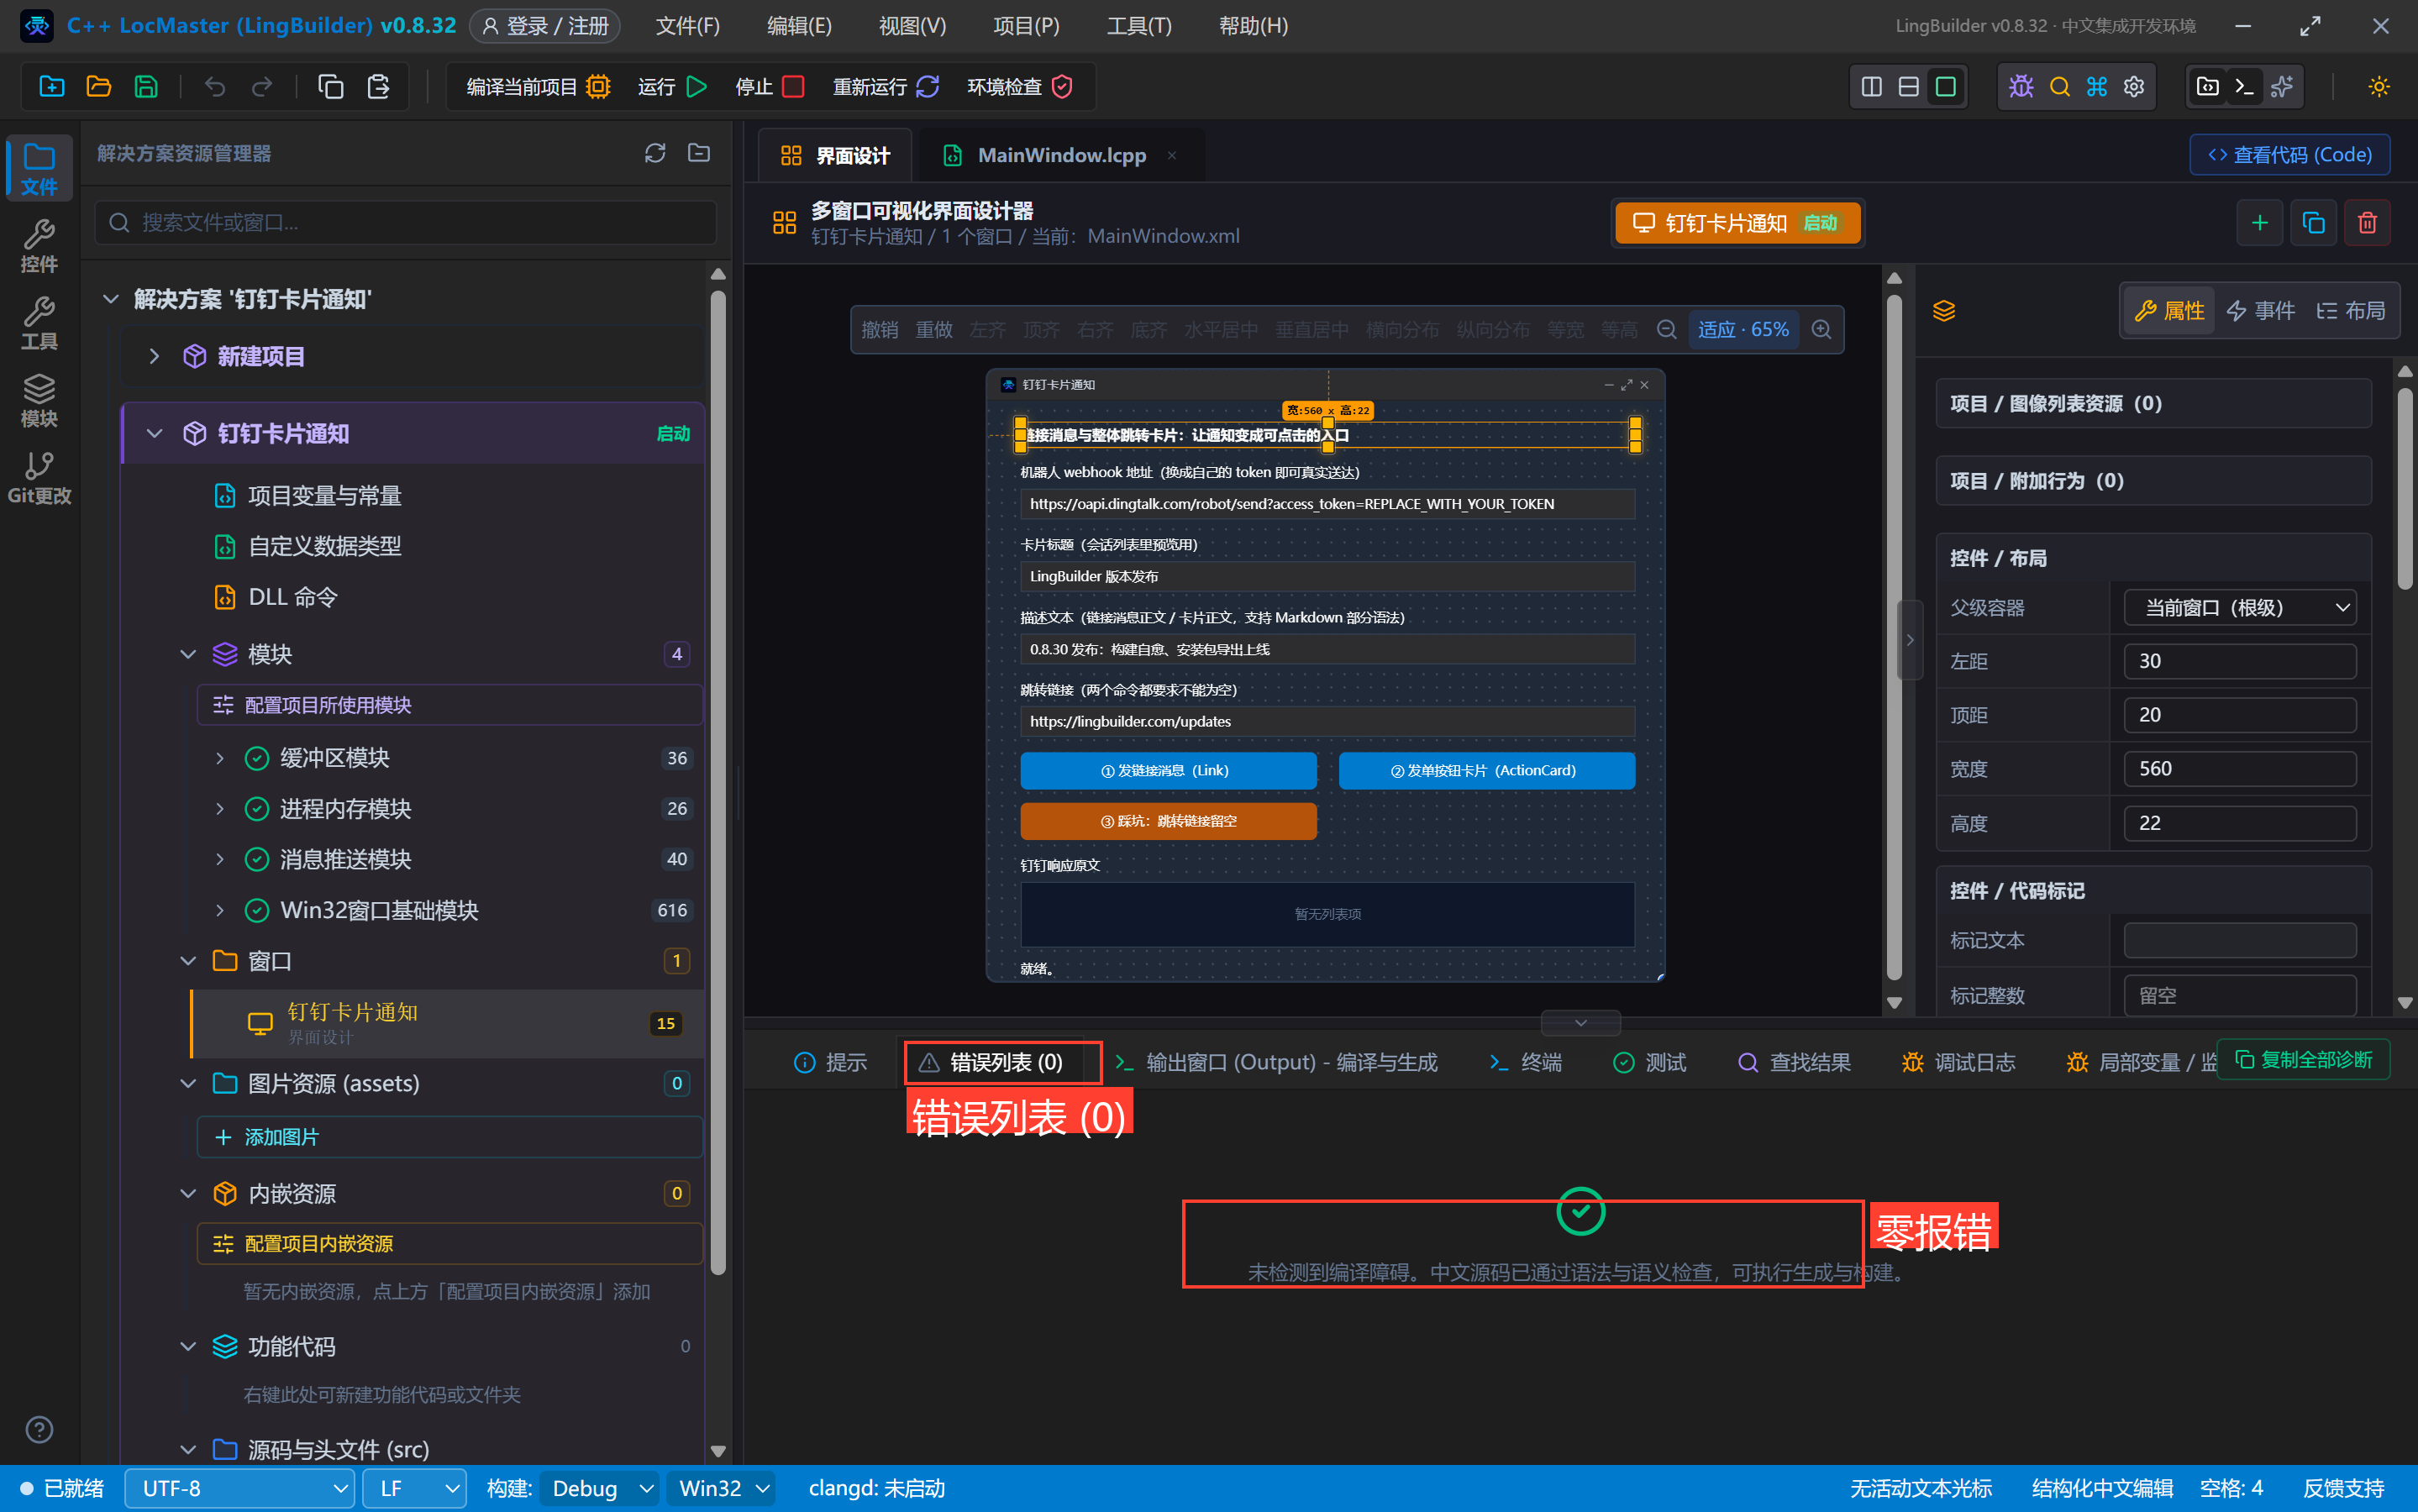Click the compile current project chip icon

click(x=598, y=87)
